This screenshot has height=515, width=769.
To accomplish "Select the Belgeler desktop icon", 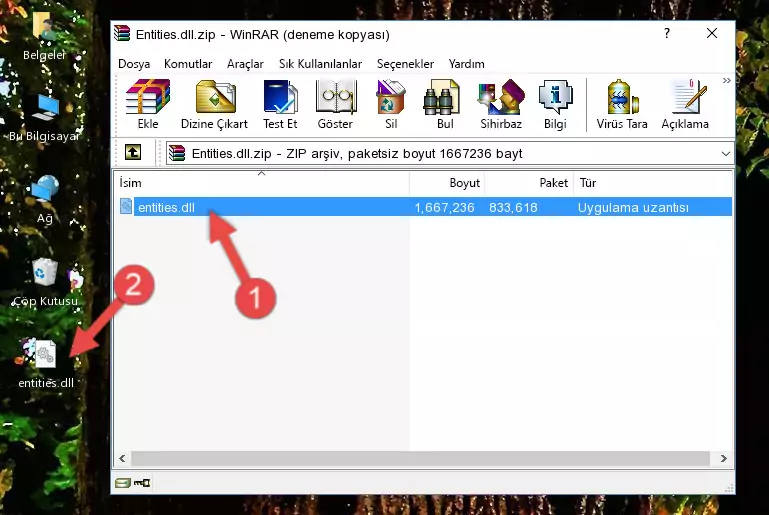I will (x=44, y=35).
